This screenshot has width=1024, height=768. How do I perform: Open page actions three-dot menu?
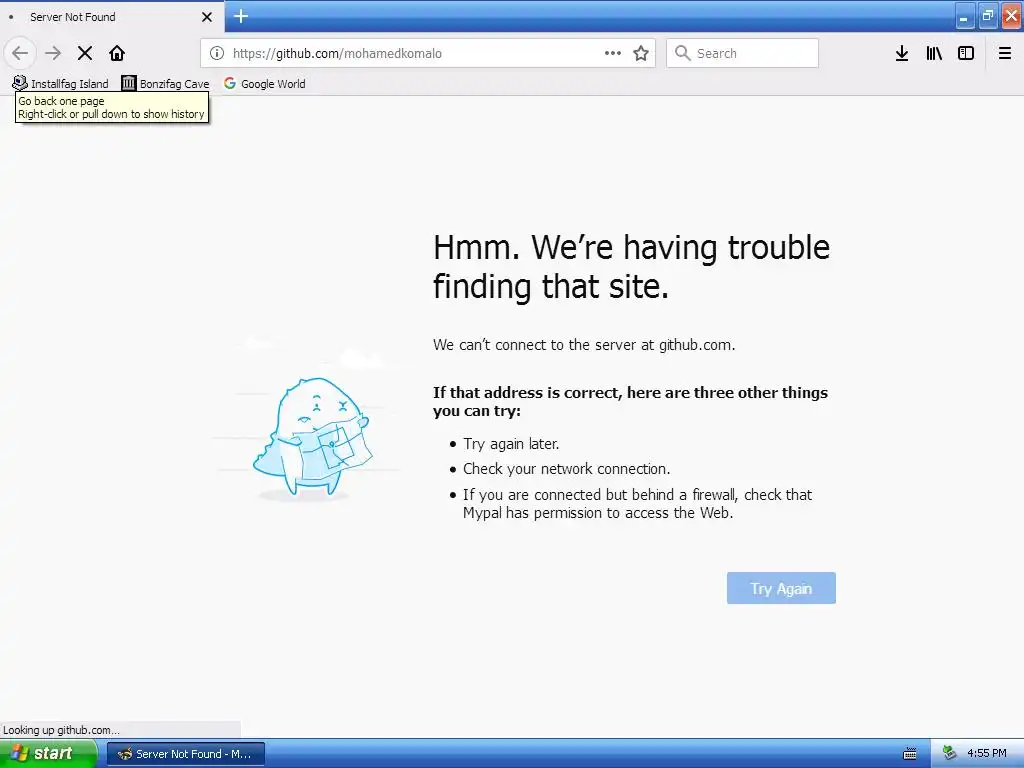[x=613, y=53]
